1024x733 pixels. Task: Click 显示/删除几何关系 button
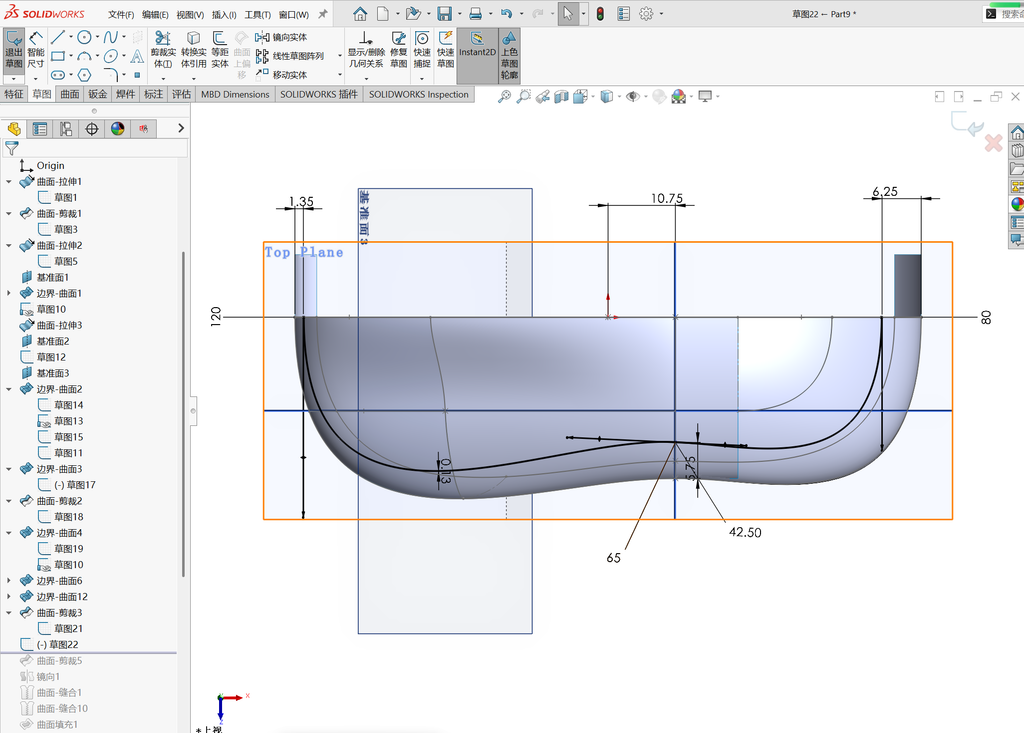[366, 49]
